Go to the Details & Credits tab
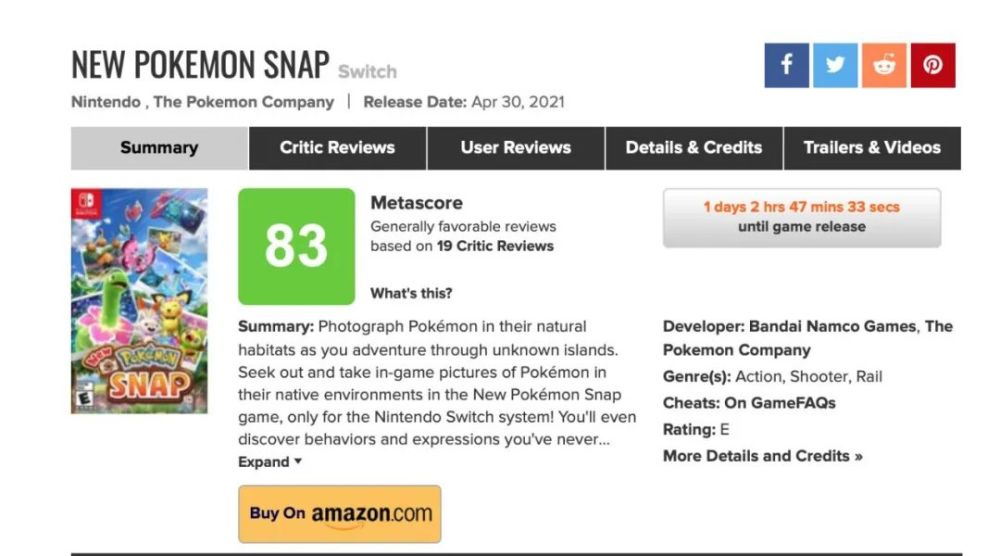The height and width of the screenshot is (556, 1000). (x=694, y=148)
